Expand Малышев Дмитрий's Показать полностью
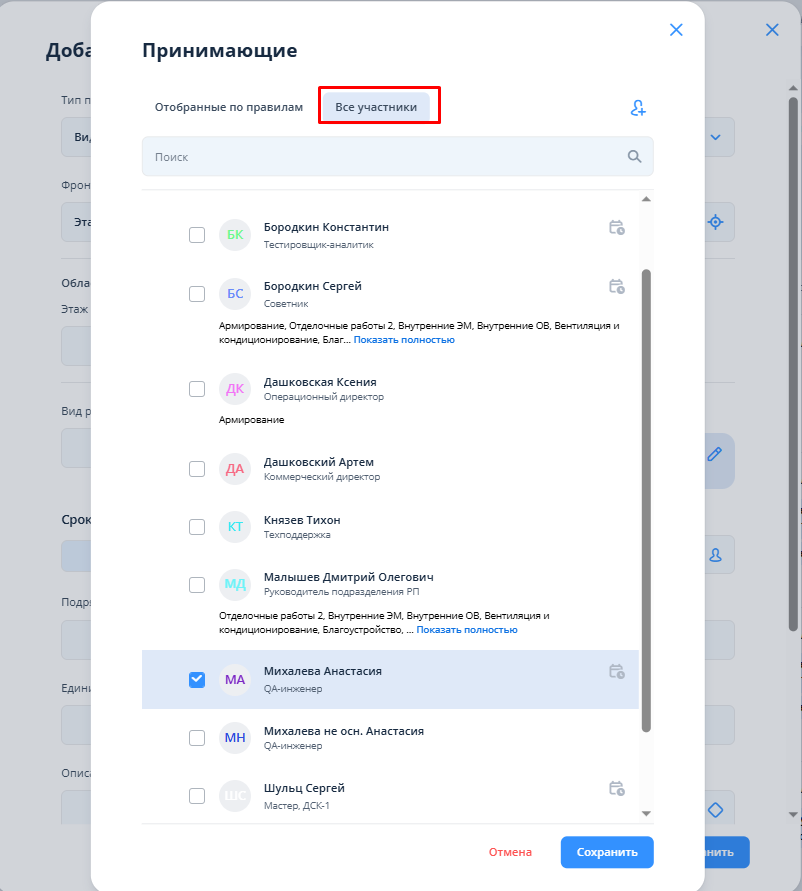The height and width of the screenshot is (891, 802). coord(467,630)
